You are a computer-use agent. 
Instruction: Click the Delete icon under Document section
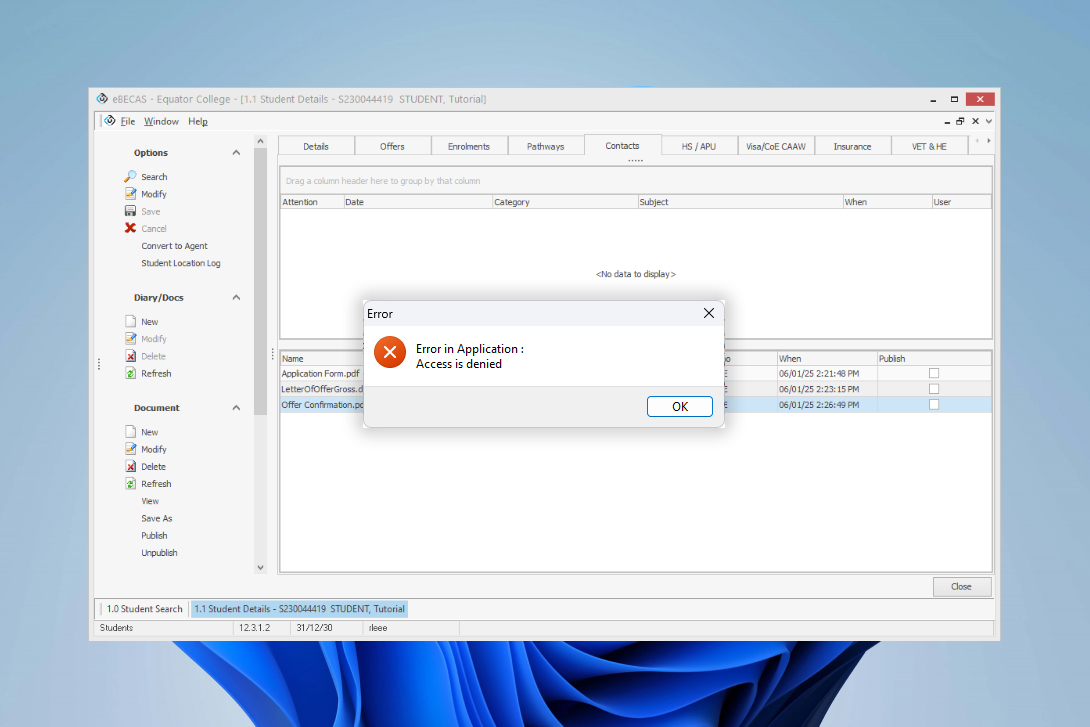(x=130, y=467)
